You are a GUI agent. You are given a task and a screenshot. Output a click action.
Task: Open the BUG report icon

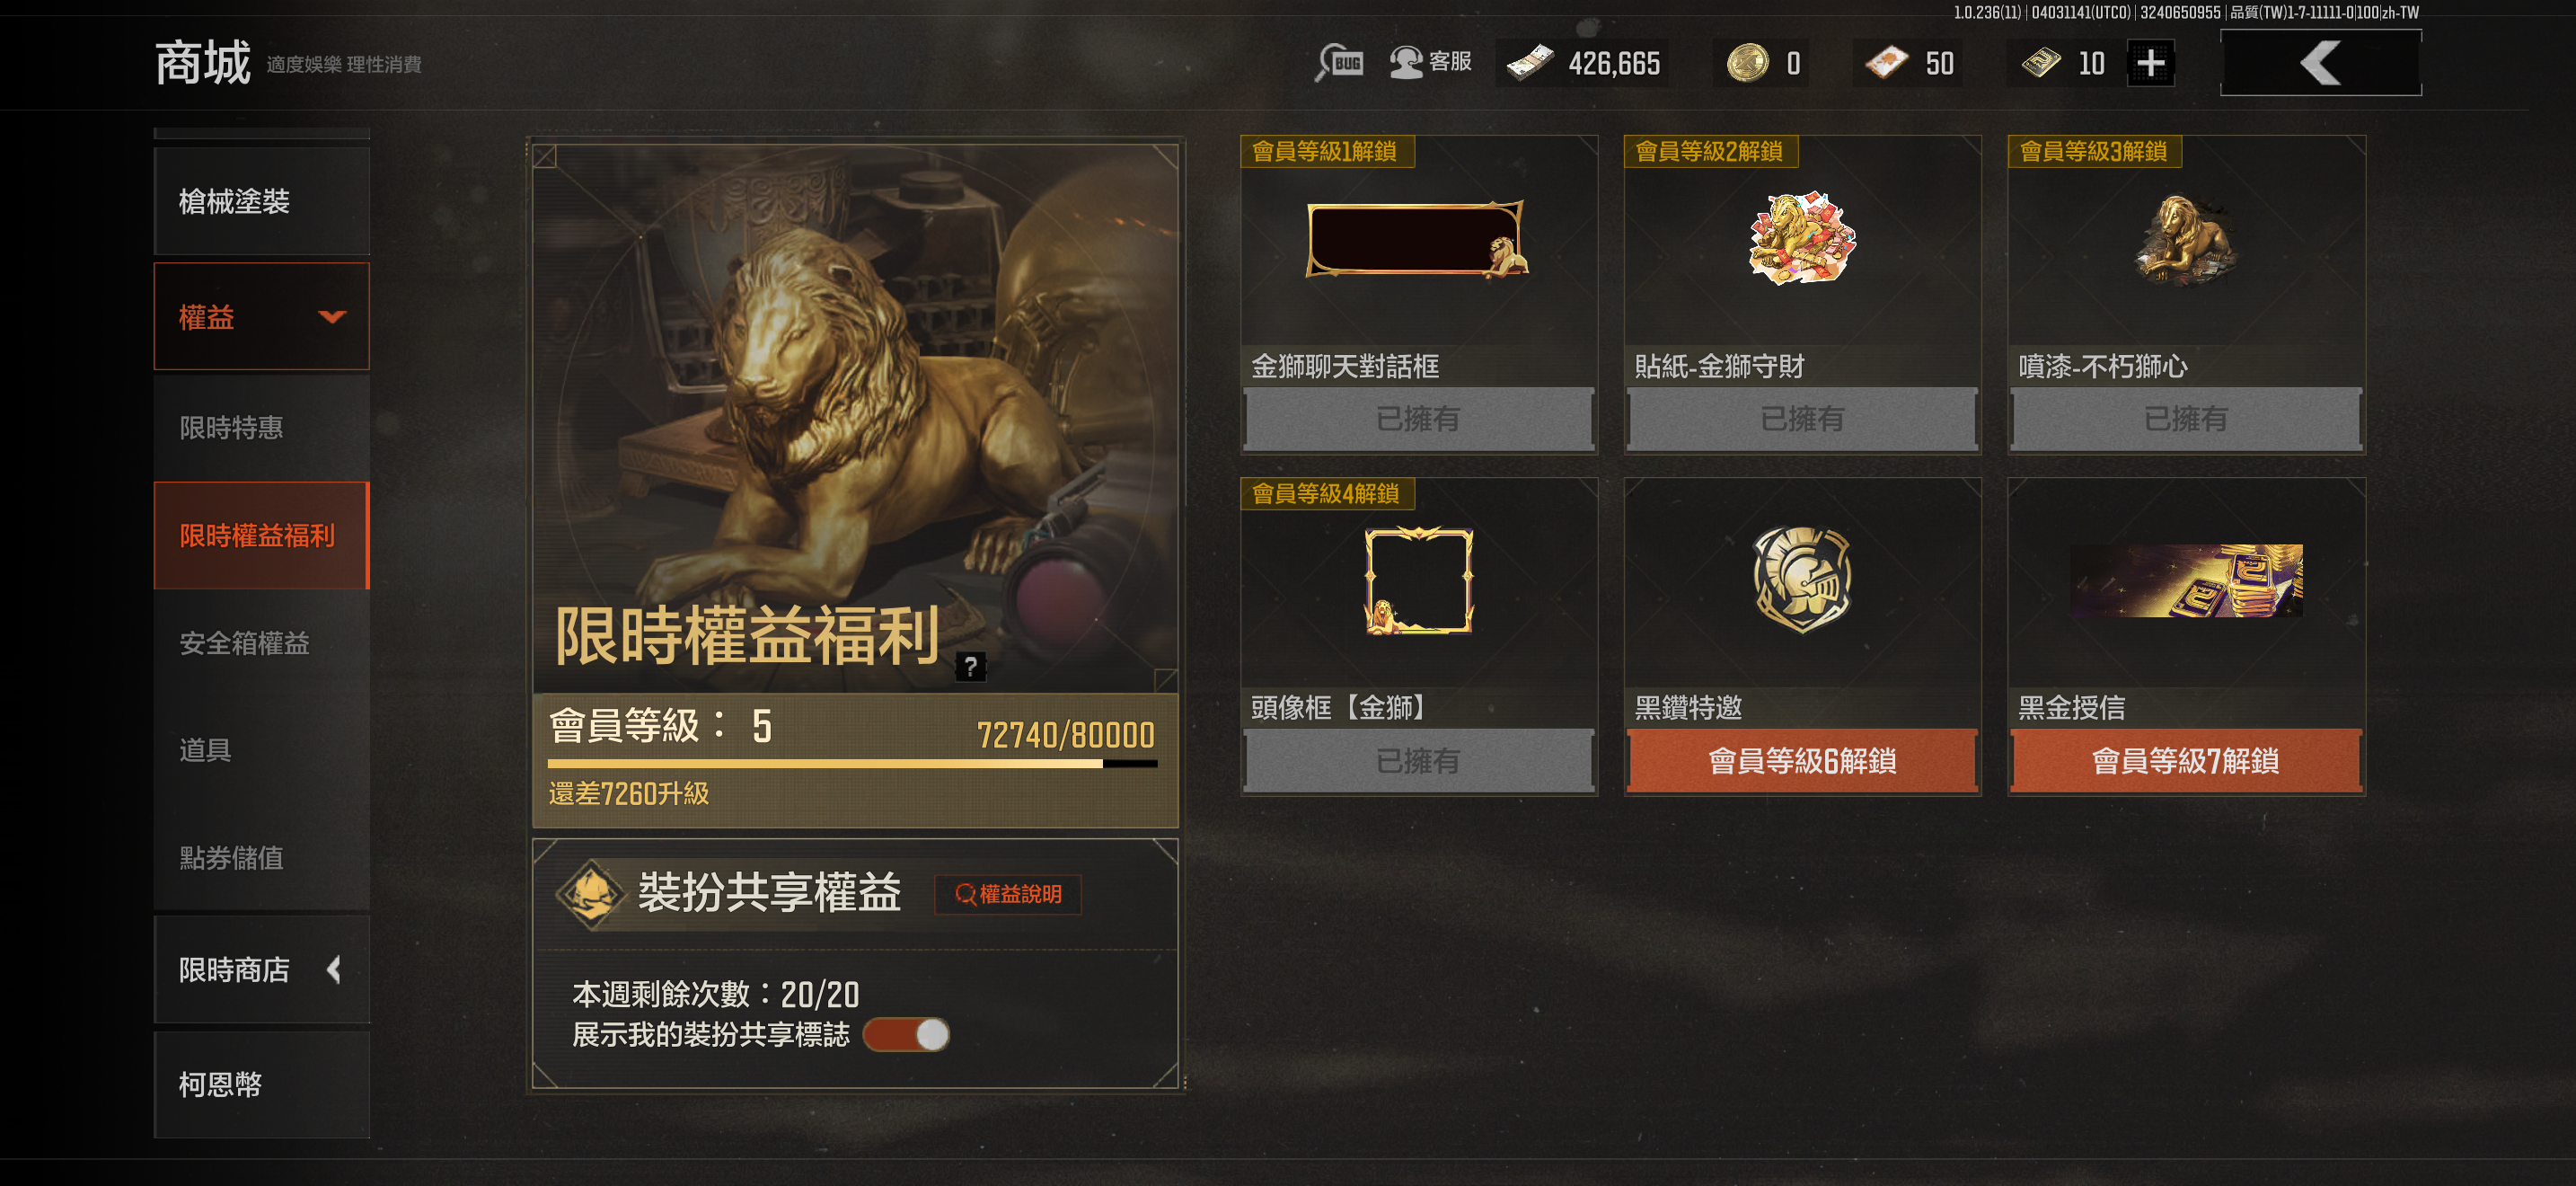1339,63
